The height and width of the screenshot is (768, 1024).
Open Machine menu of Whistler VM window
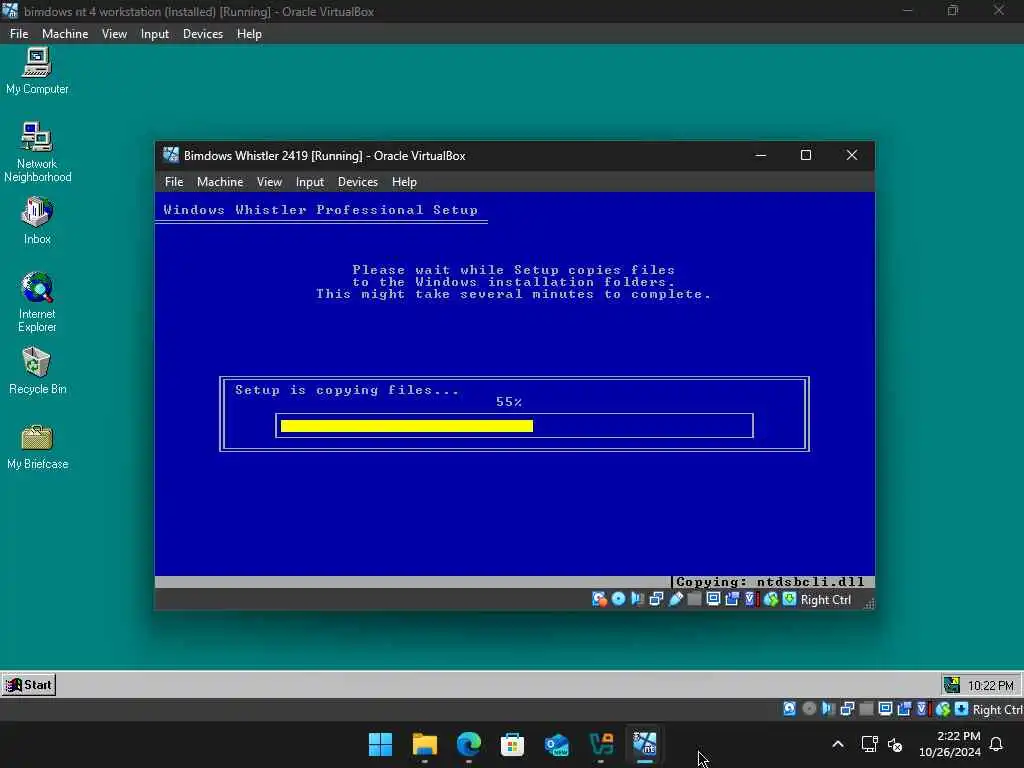(x=220, y=182)
